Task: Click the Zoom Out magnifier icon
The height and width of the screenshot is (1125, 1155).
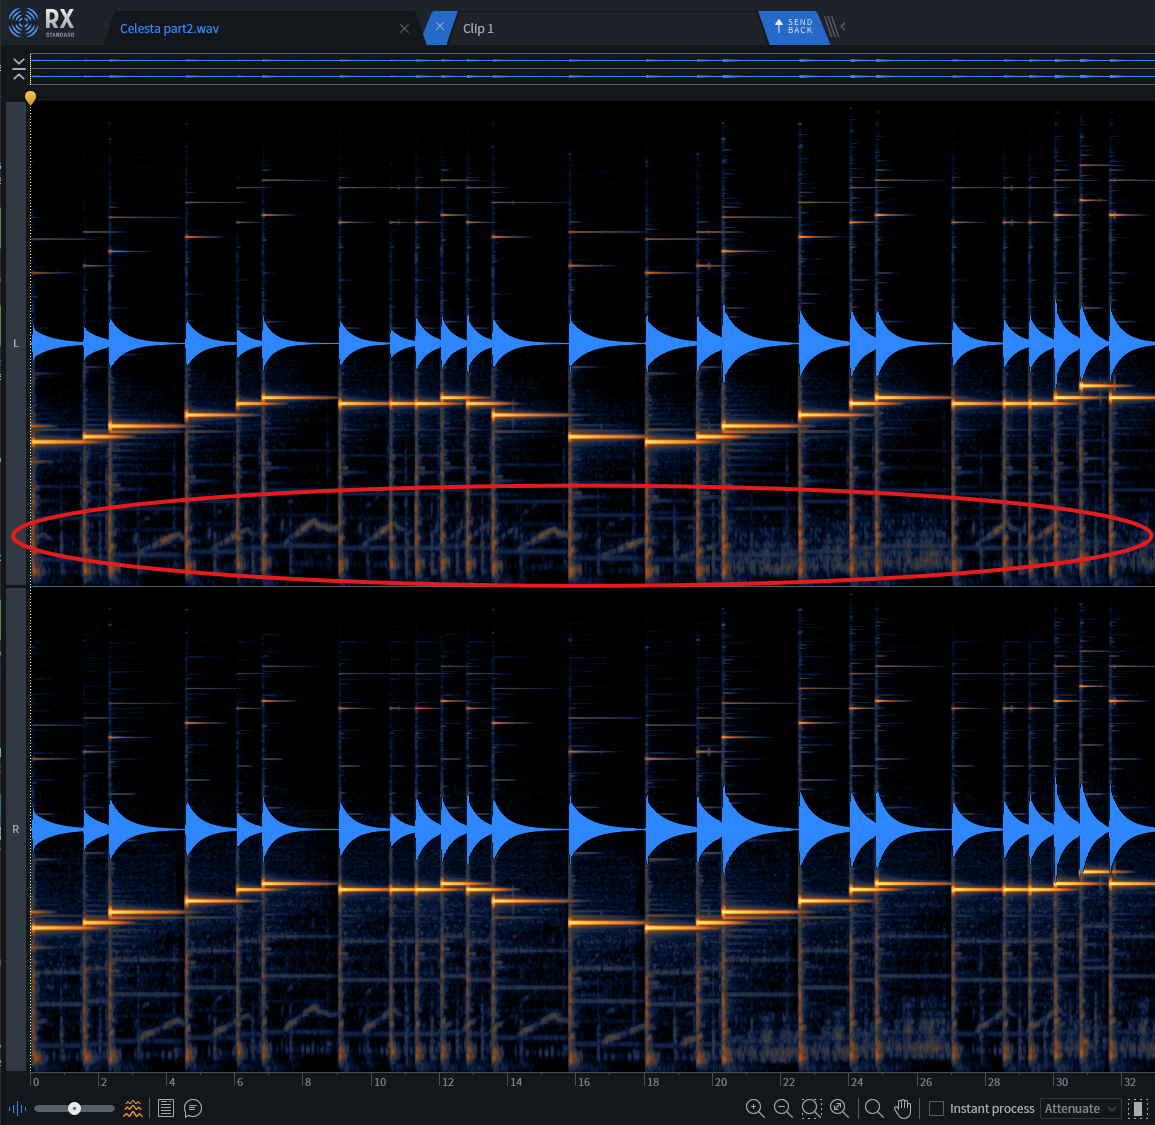Action: (x=783, y=1108)
